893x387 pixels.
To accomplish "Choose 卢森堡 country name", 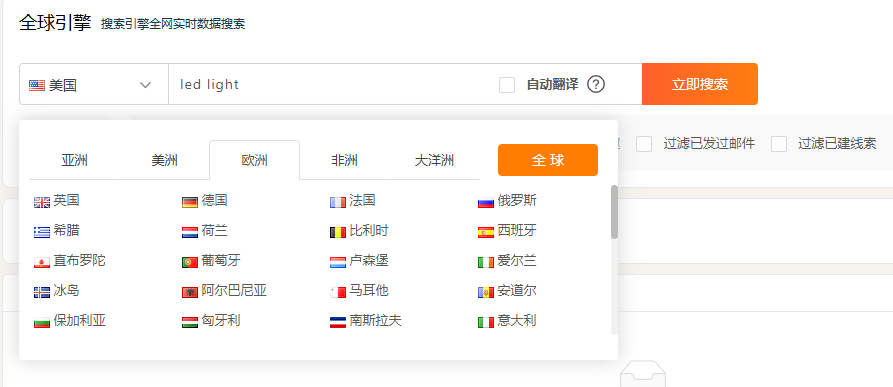I will pos(369,261).
